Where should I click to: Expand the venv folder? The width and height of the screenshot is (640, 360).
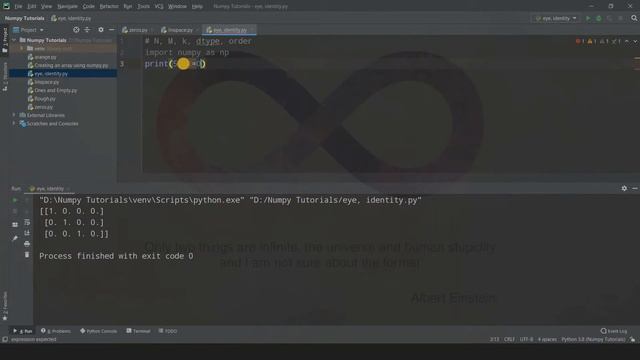tap(22, 49)
